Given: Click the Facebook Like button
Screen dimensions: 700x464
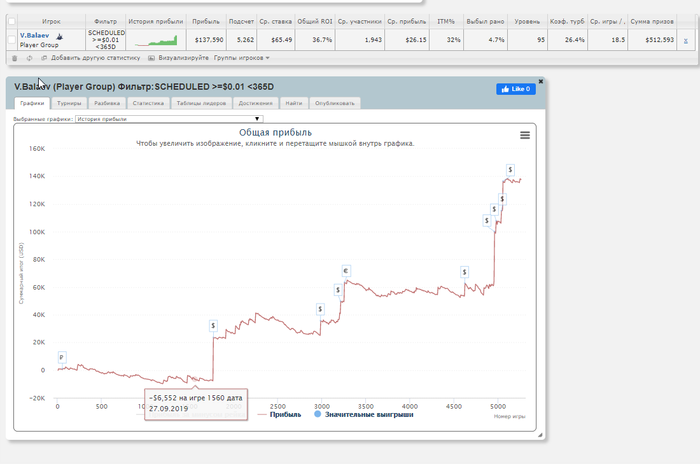Looking at the screenshot, I should point(516,89).
